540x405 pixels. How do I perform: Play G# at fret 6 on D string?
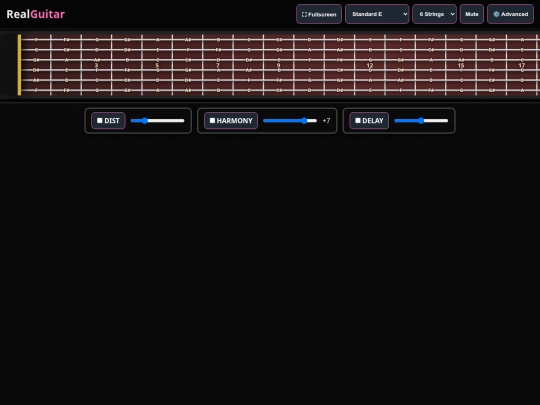[188, 70]
